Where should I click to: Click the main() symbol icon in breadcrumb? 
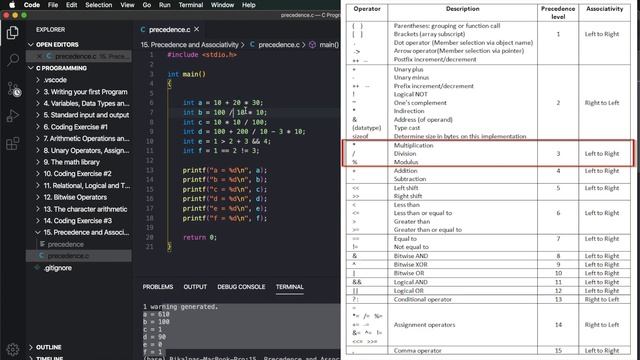click(312, 44)
